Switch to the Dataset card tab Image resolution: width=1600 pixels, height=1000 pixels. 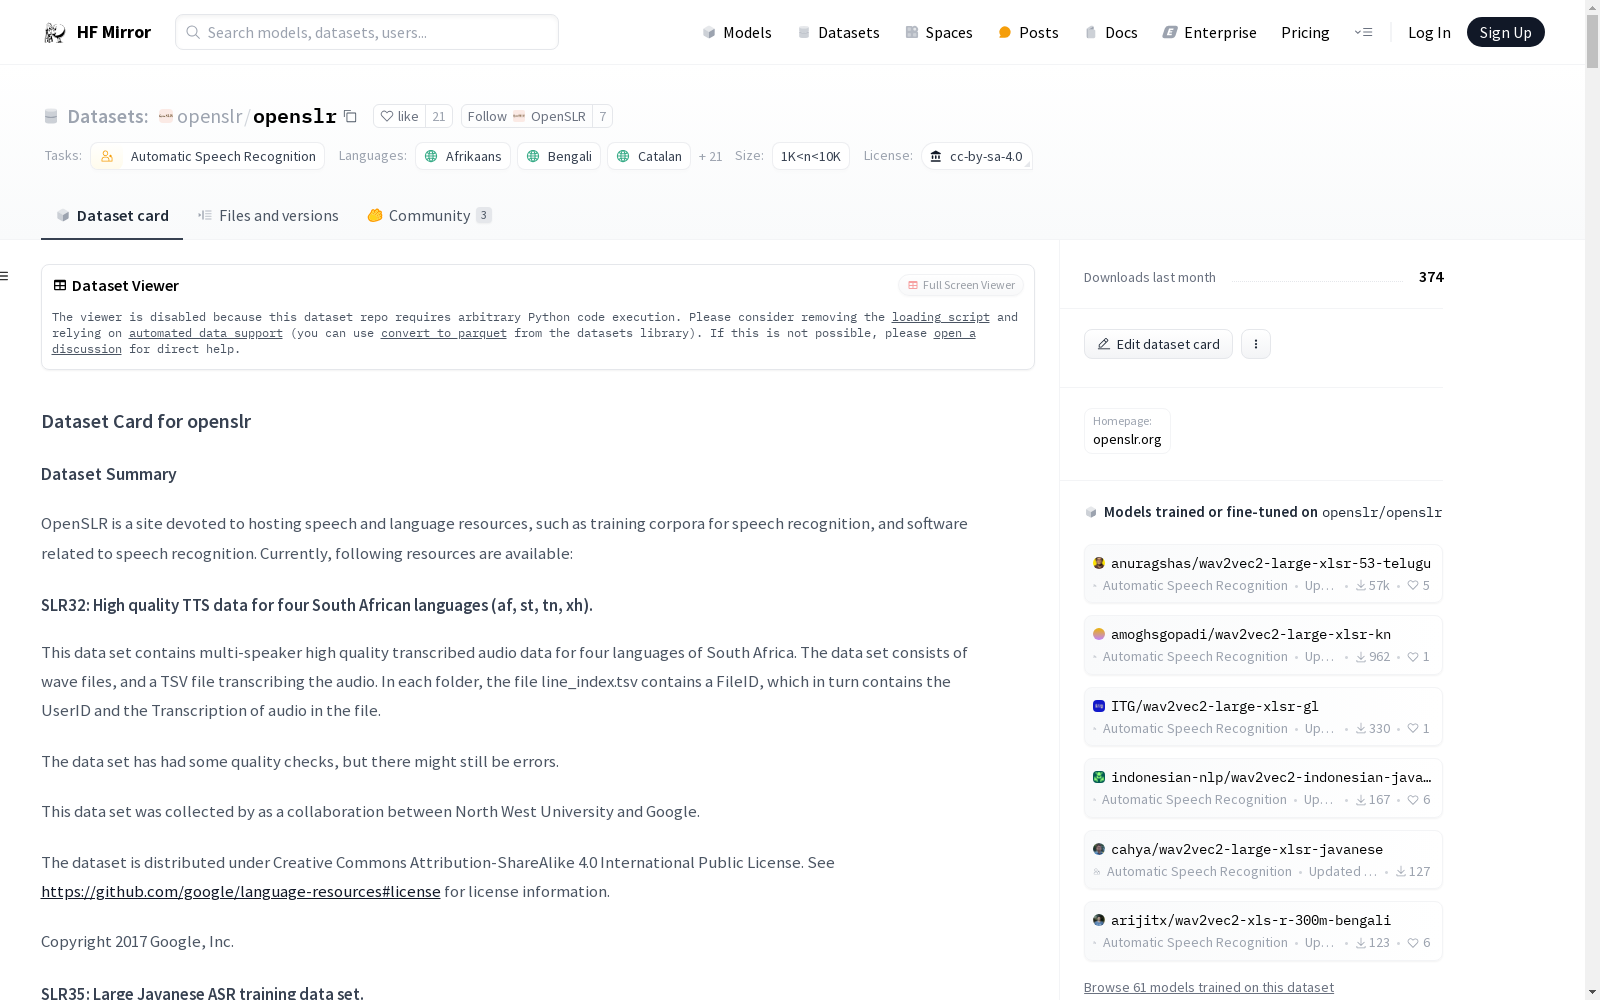[112, 216]
